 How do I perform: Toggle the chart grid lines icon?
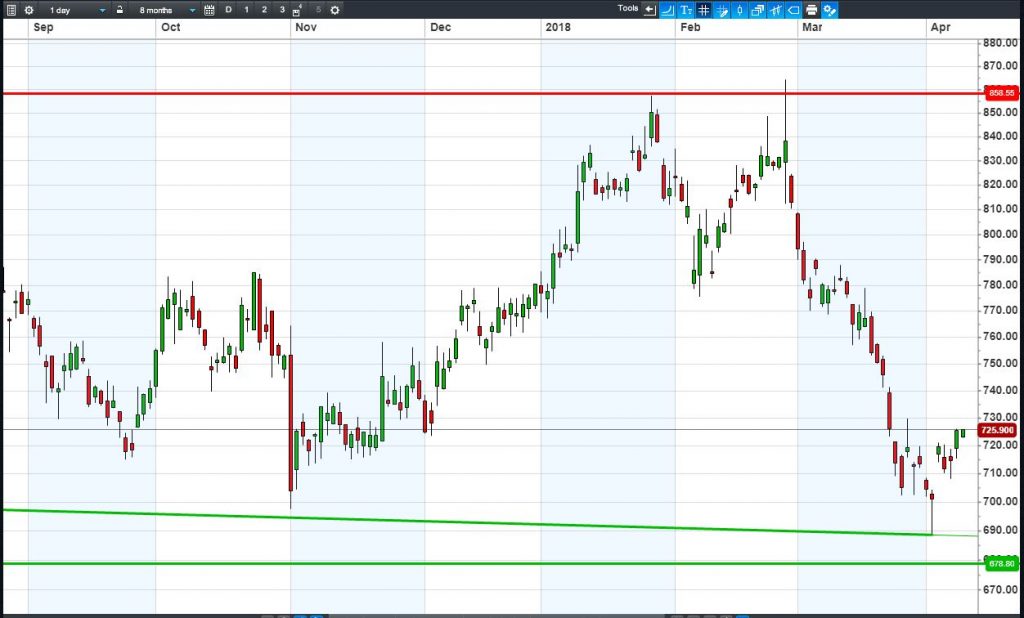pos(703,10)
